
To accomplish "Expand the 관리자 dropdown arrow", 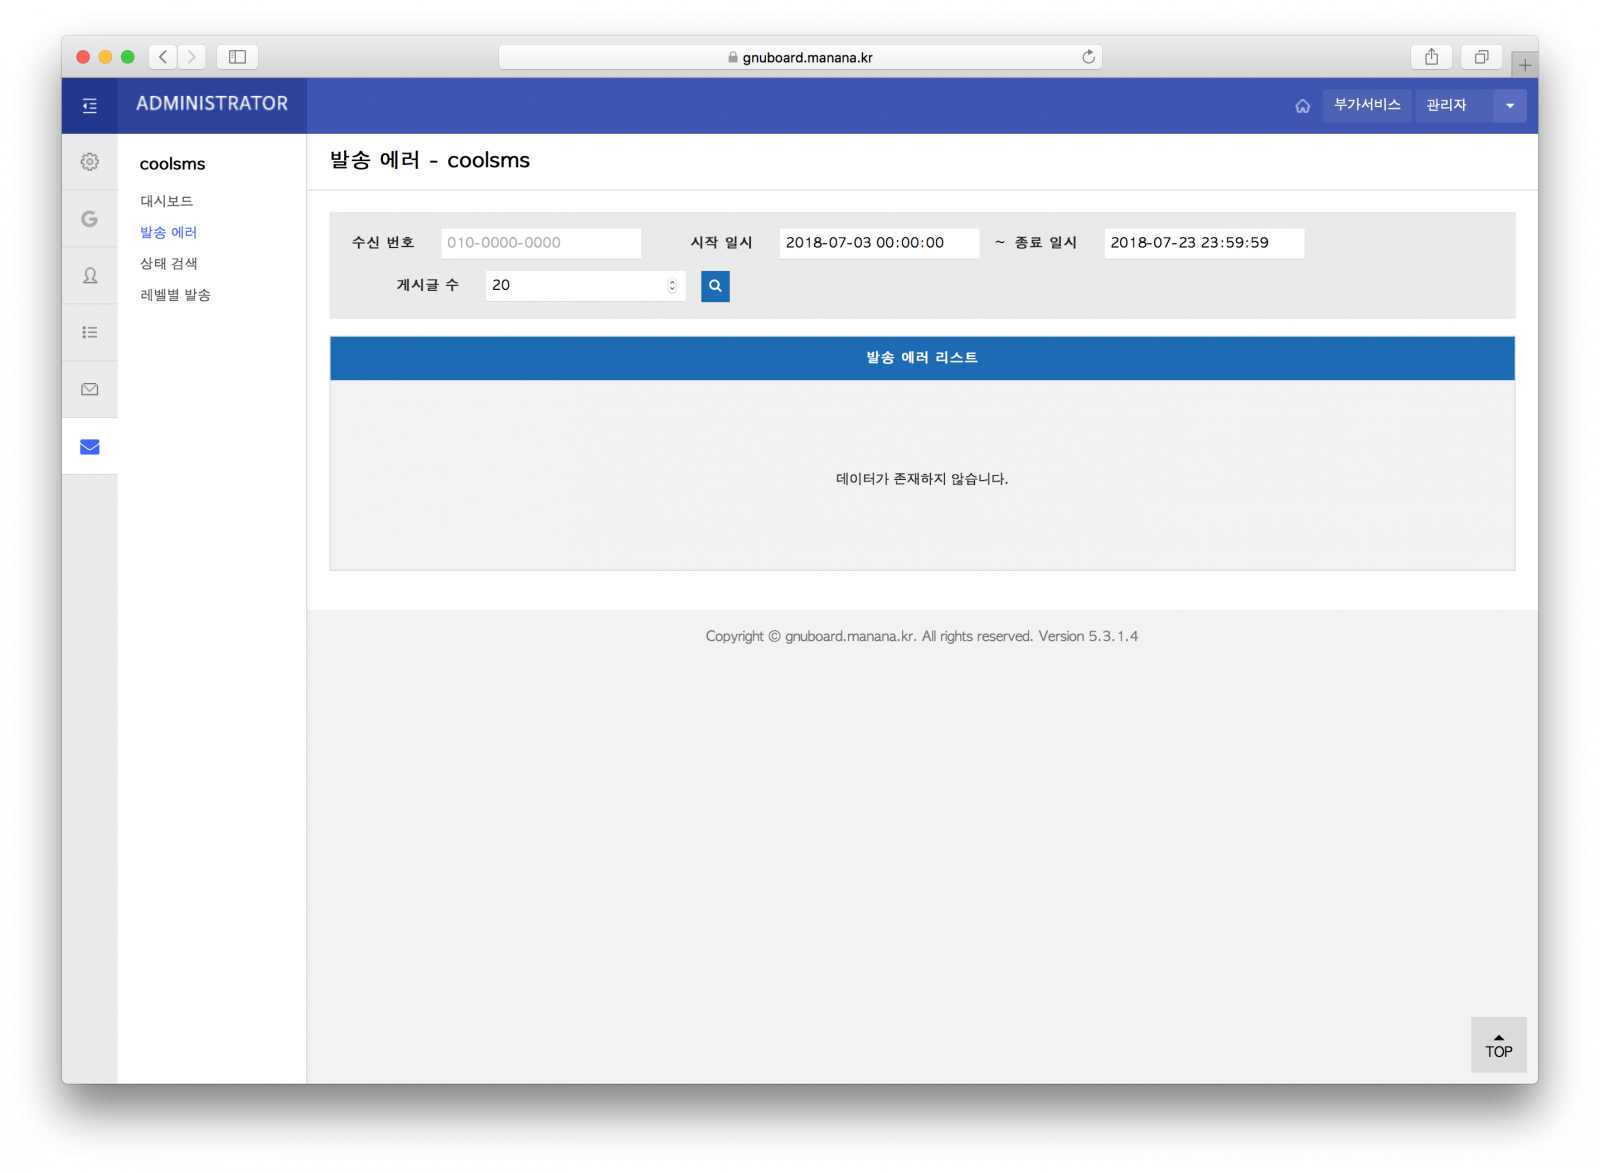I will [1510, 106].
